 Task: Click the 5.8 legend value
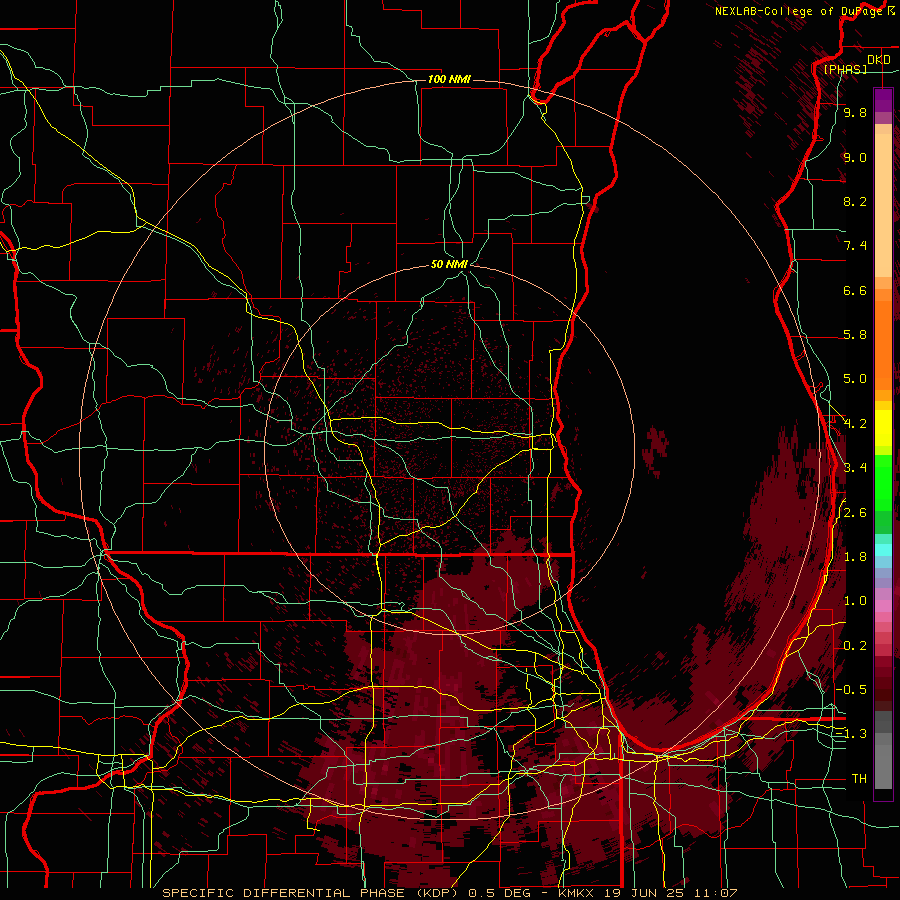(855, 335)
